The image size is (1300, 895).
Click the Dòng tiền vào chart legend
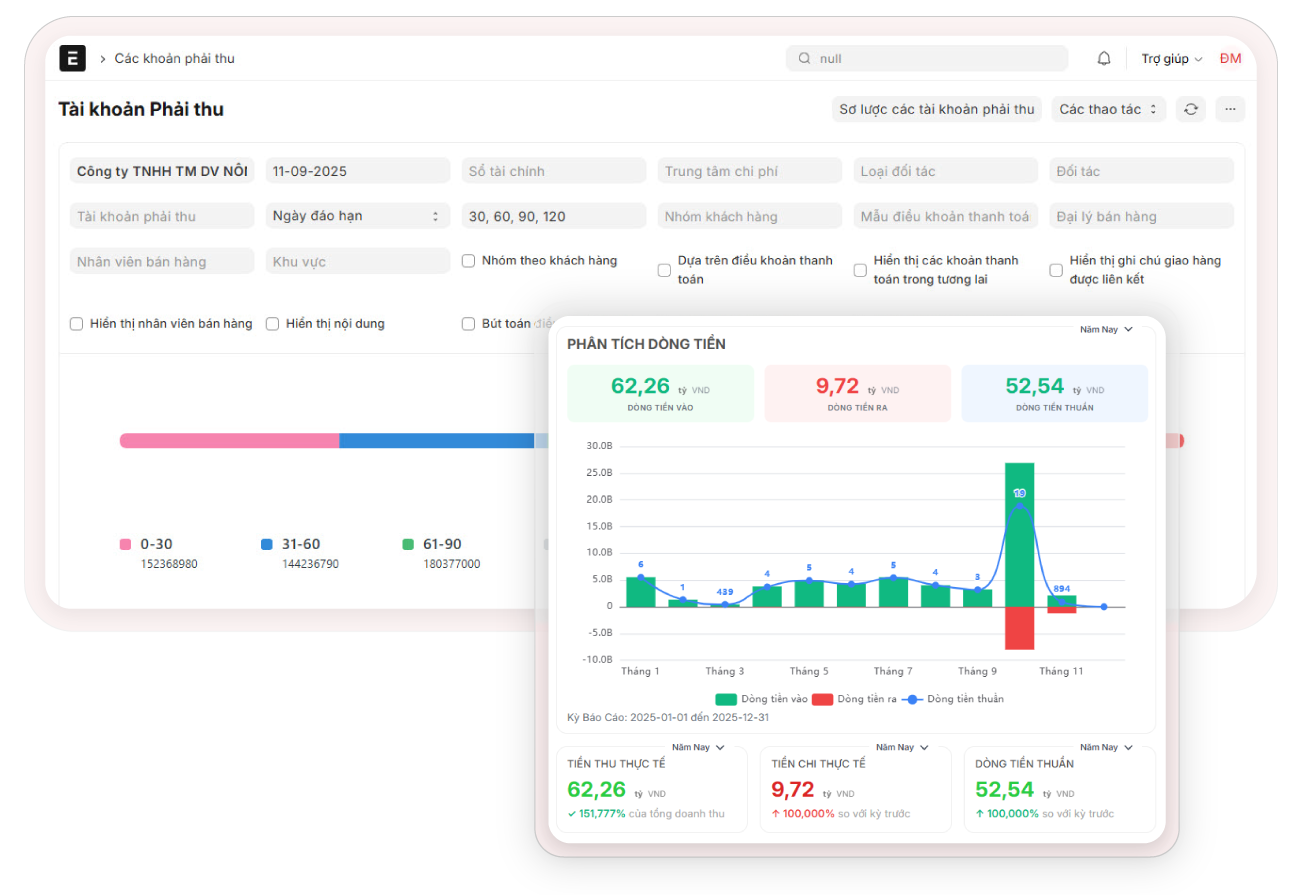(x=762, y=699)
